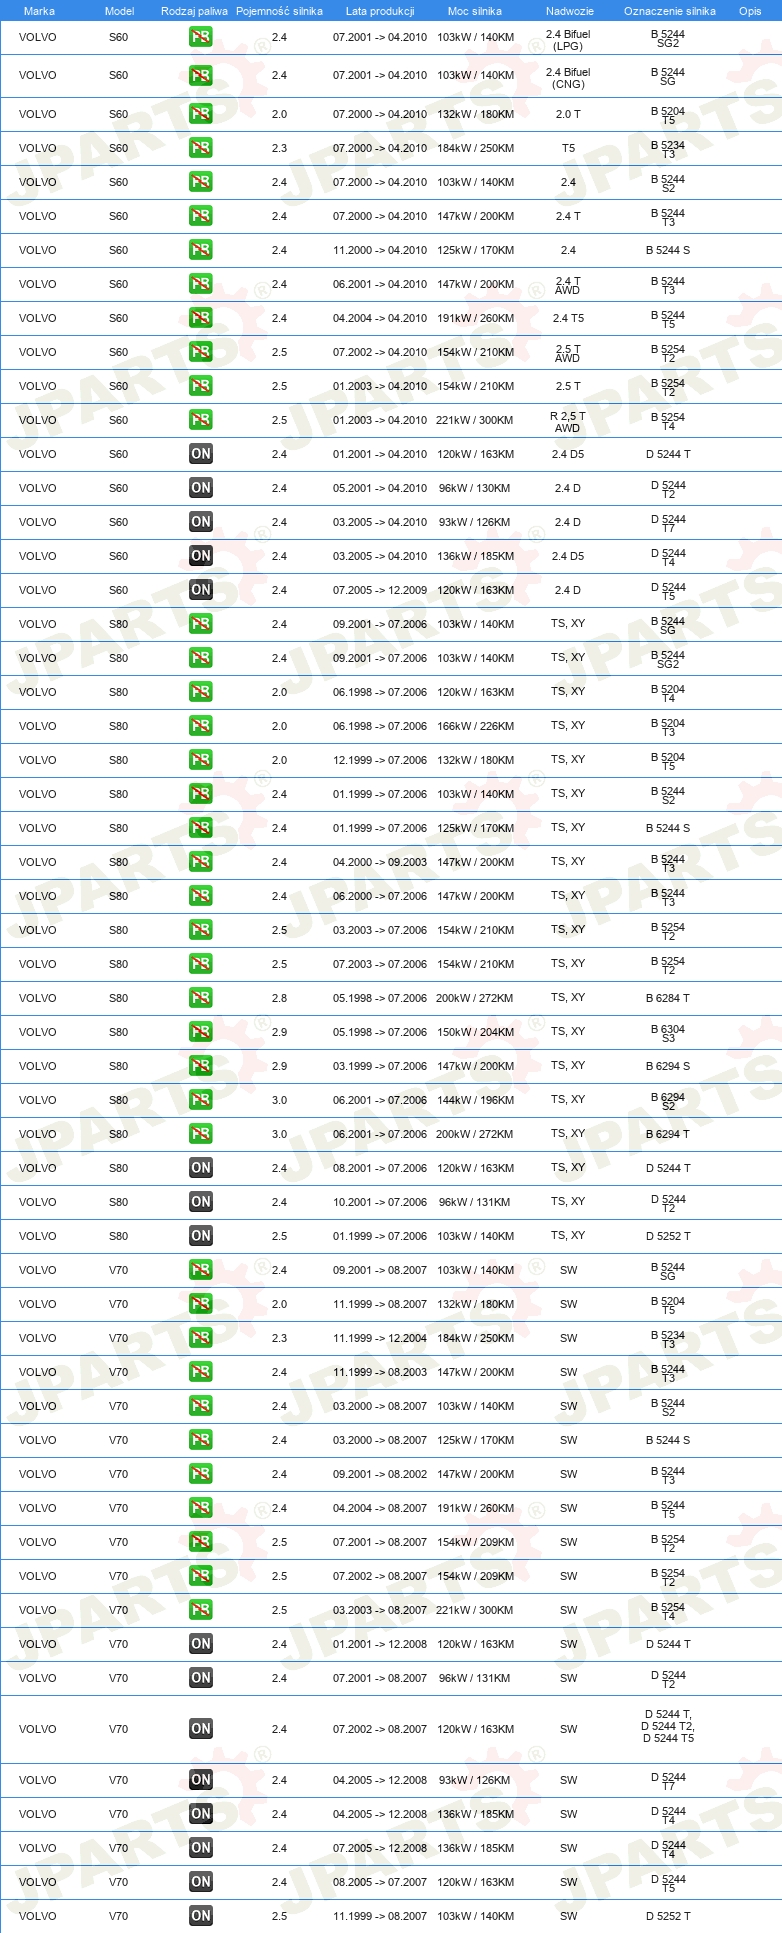Select the diesel ON icon in the 08.2005 -> 07.2007 row

pos(201,1882)
